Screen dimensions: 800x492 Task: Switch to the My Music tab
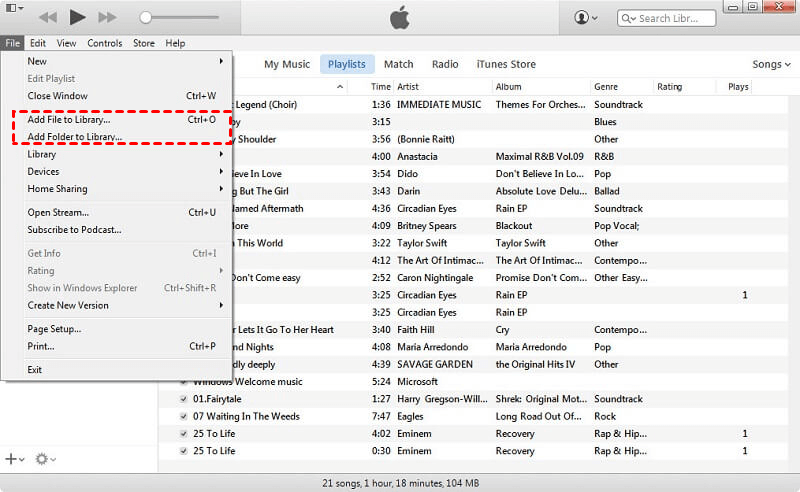click(x=287, y=64)
